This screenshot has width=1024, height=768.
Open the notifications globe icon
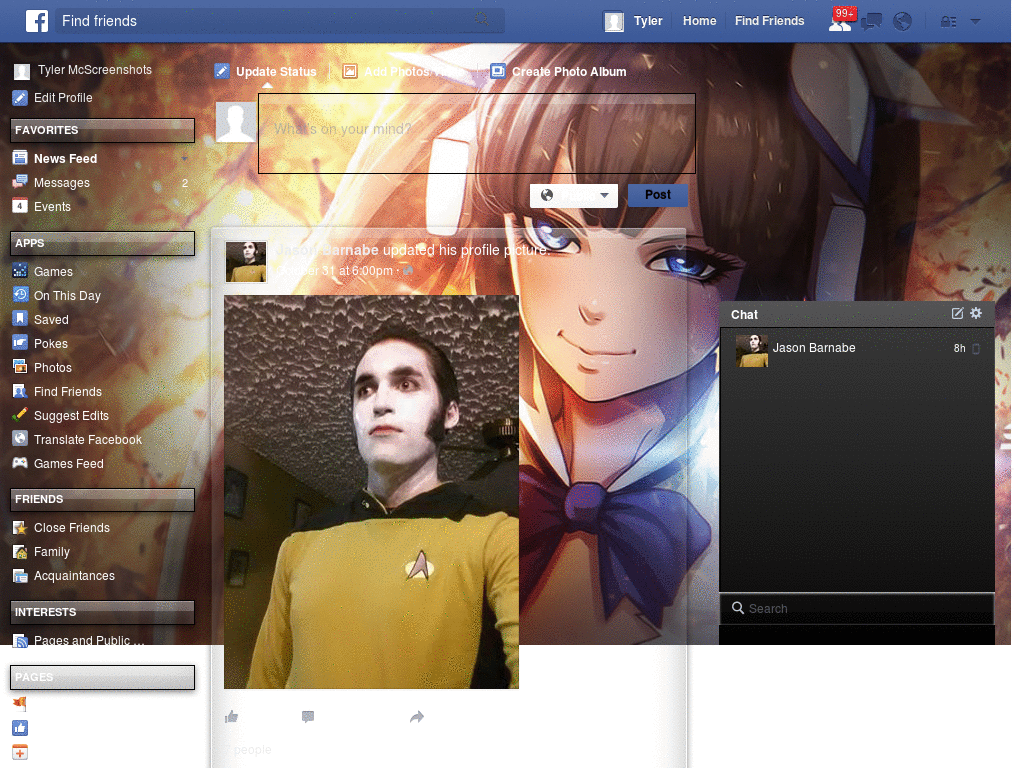pos(903,22)
